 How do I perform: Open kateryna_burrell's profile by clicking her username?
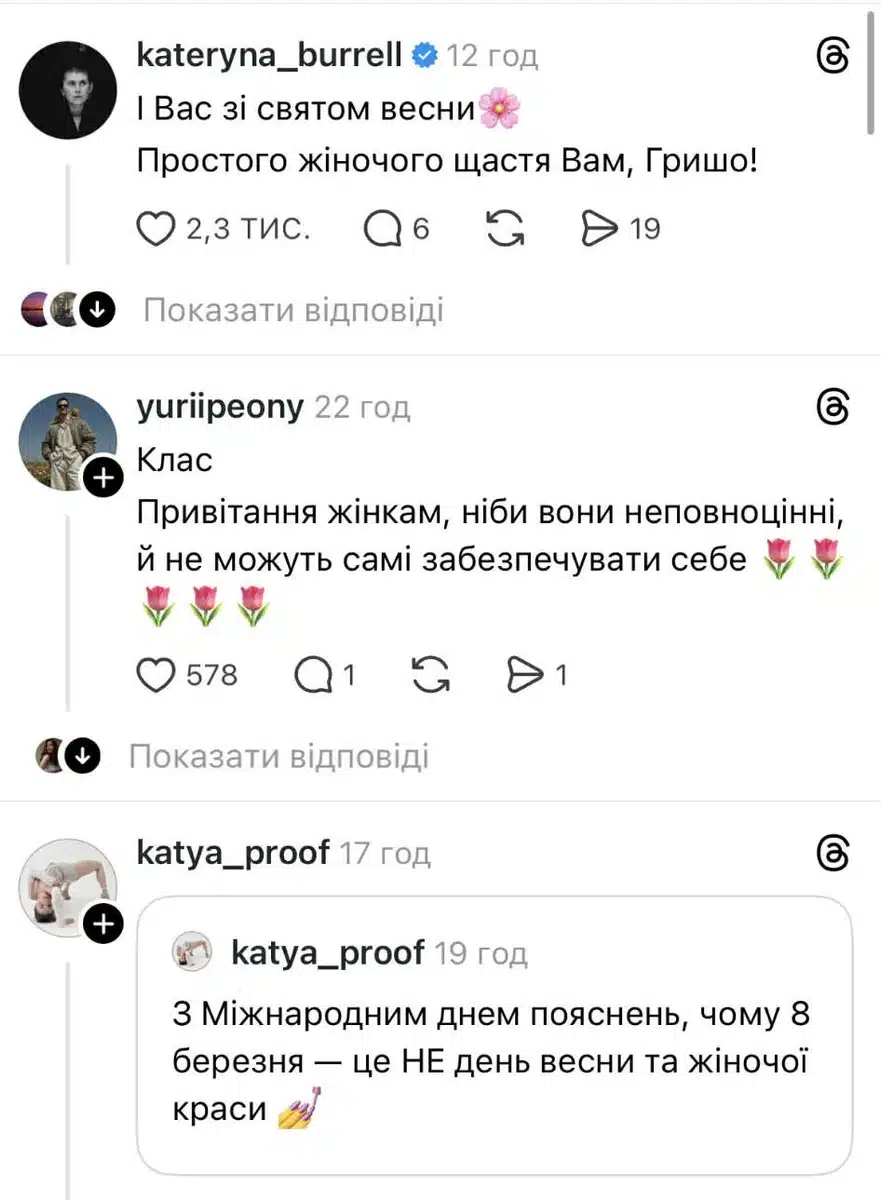click(268, 57)
